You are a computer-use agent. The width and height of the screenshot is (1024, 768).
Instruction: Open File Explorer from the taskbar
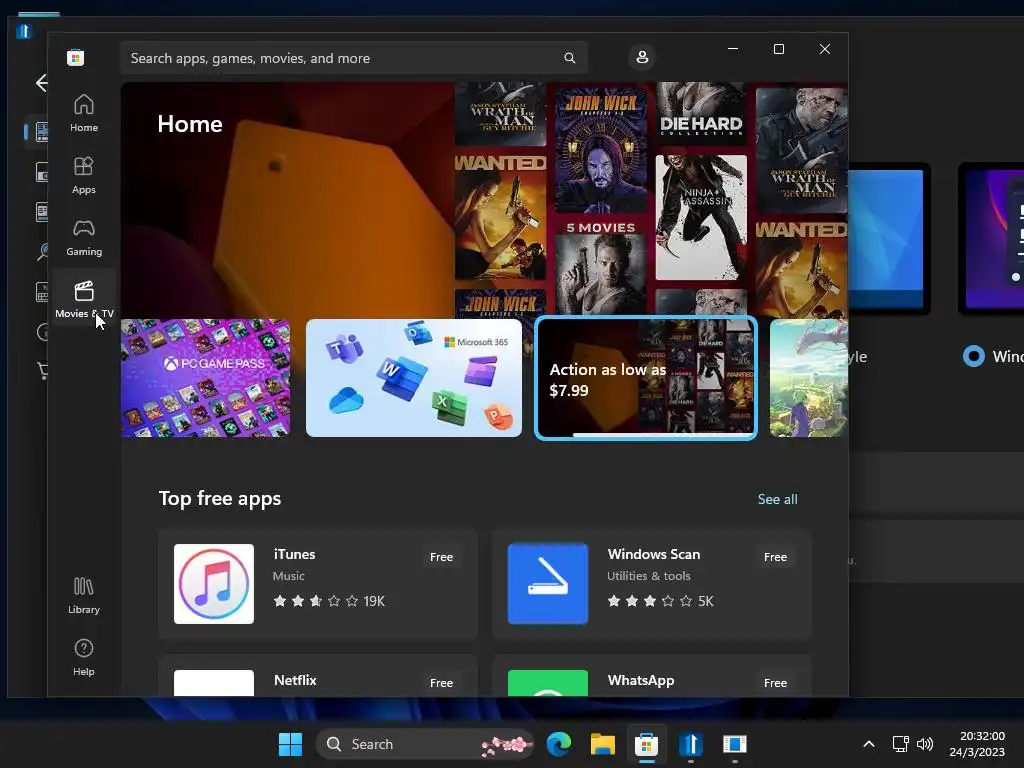603,744
